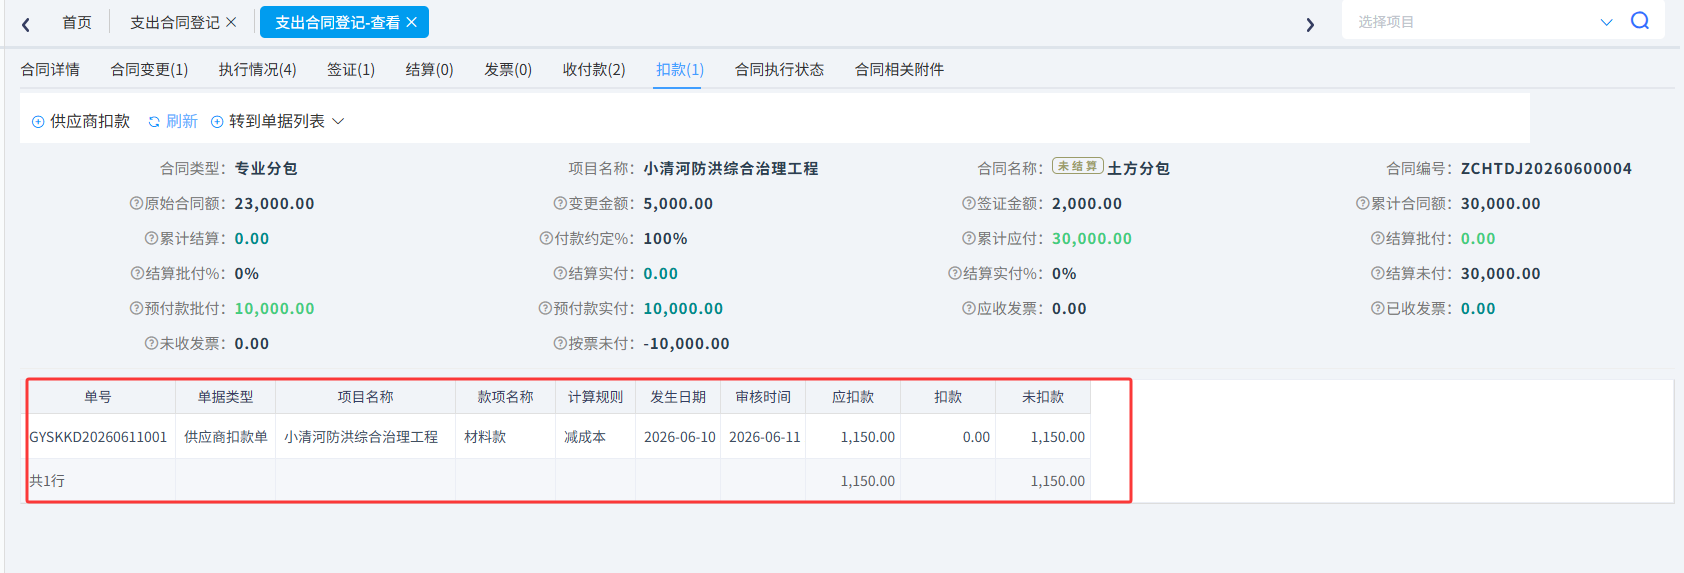Open the 扣款(1) tab
The height and width of the screenshot is (573, 1684).
[x=680, y=69]
